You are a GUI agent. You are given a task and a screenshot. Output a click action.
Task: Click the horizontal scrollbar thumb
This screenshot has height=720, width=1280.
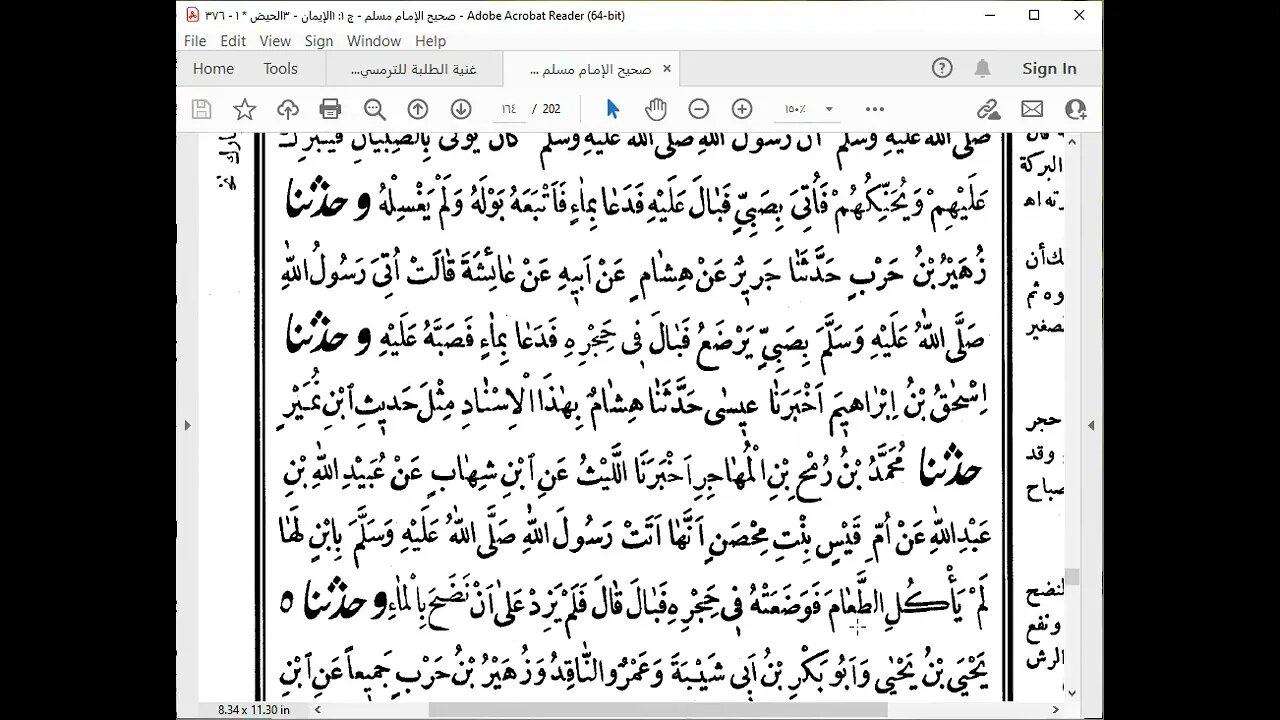(658, 709)
